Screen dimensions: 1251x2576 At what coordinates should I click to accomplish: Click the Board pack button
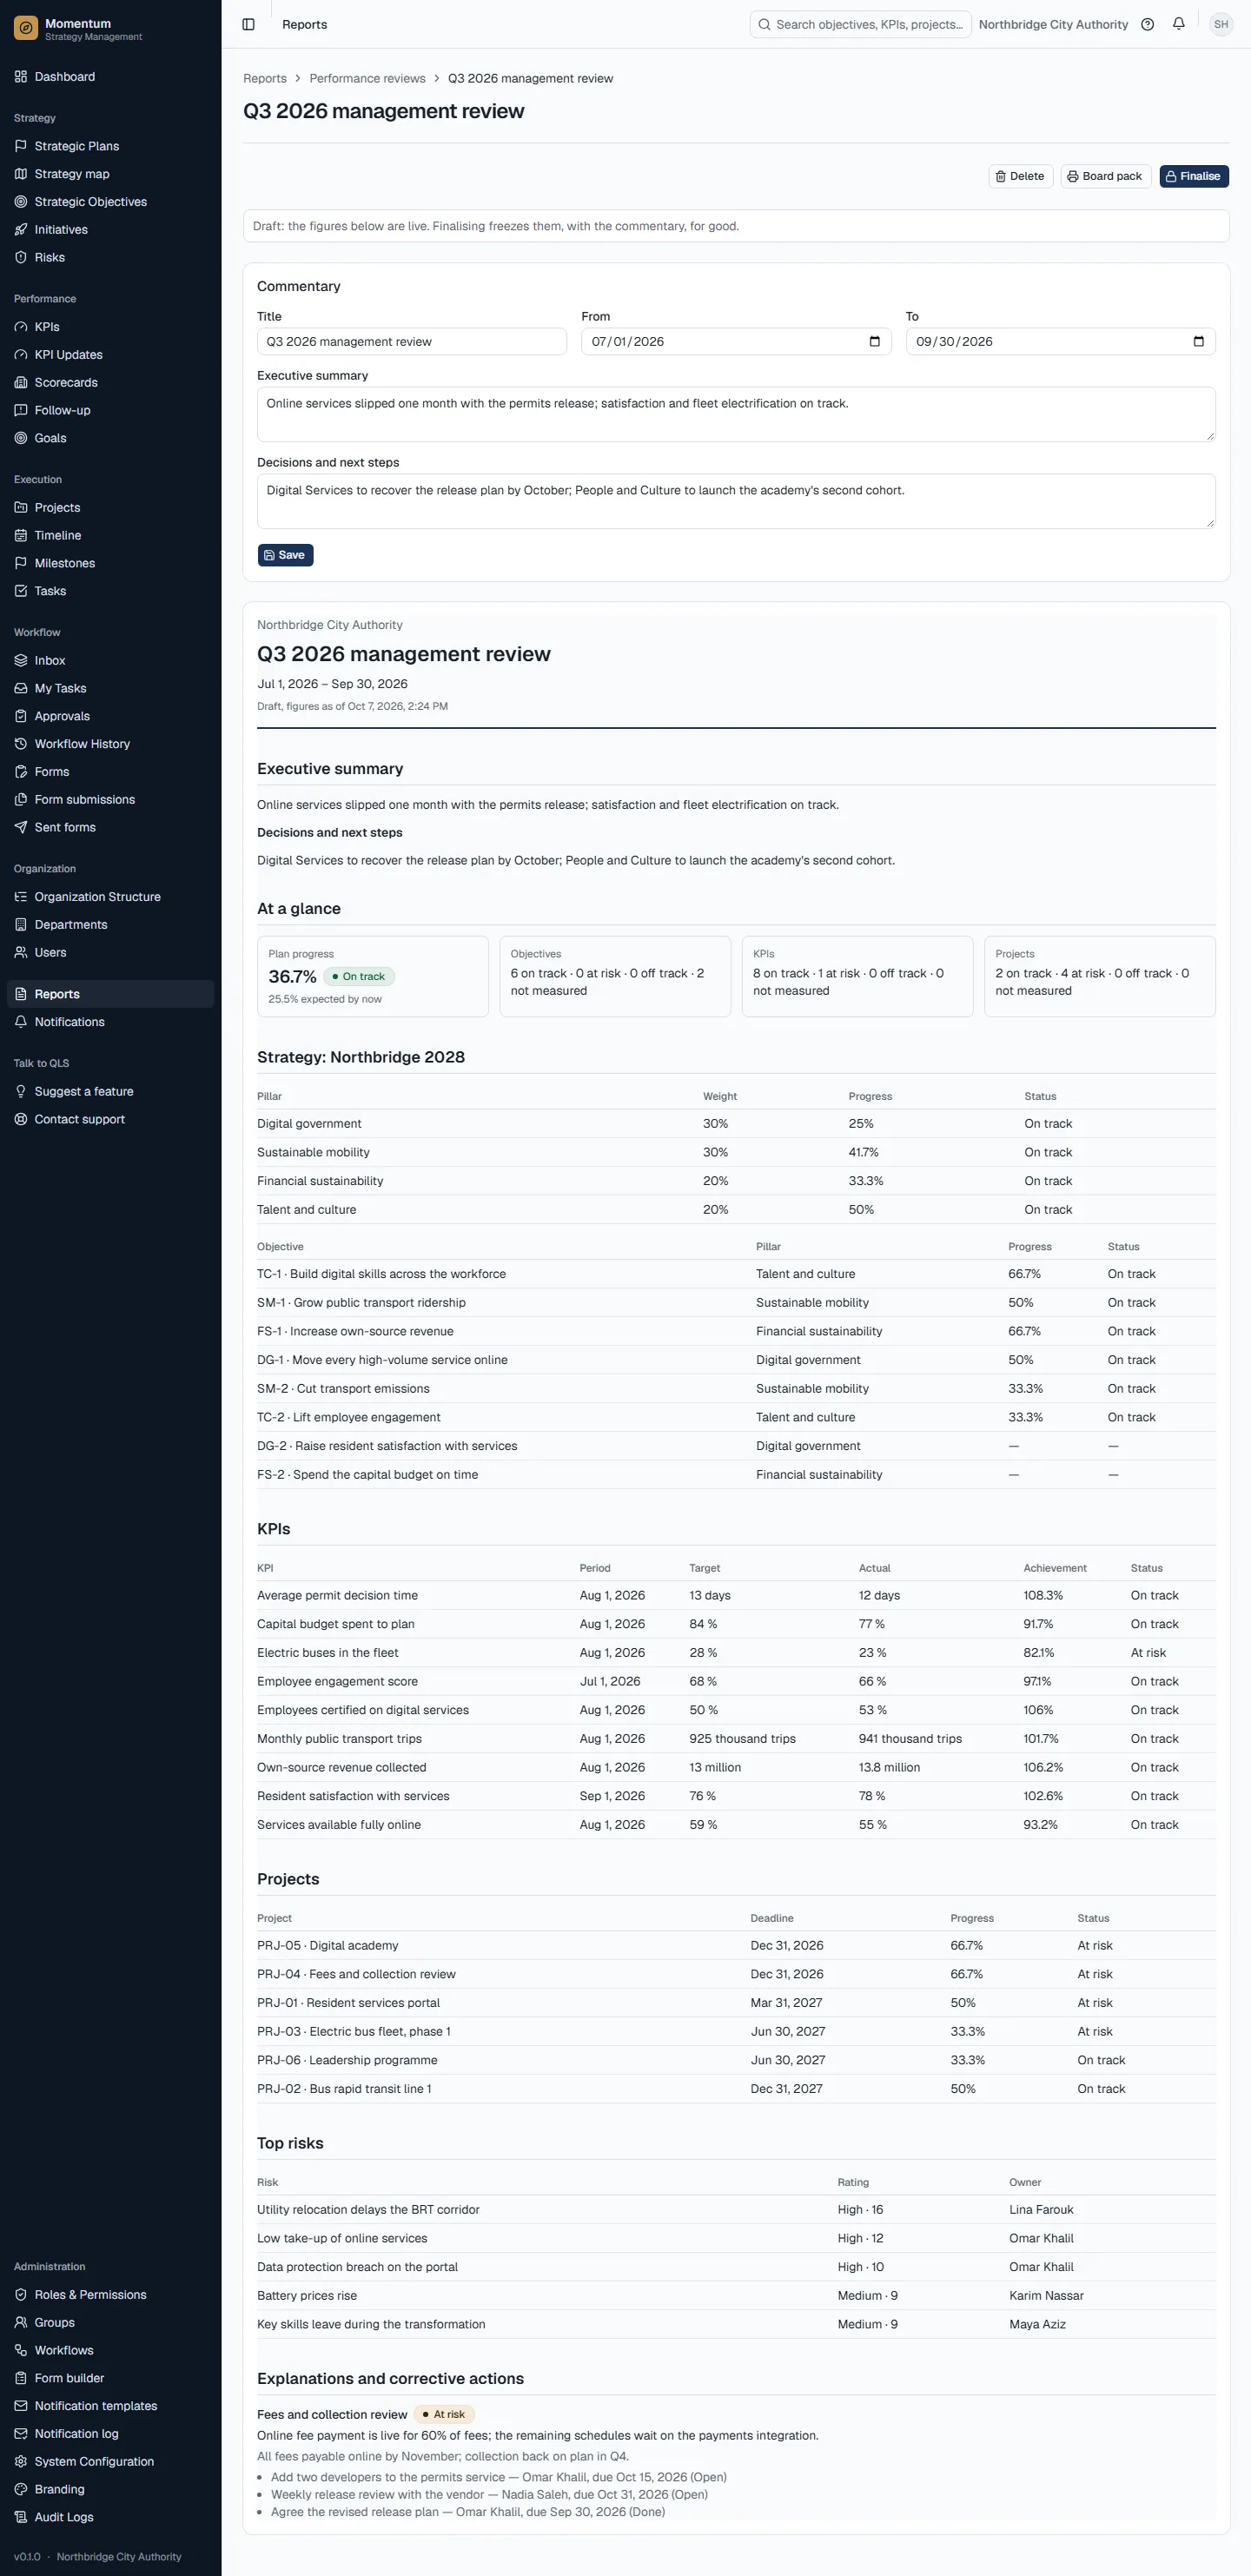[1106, 176]
